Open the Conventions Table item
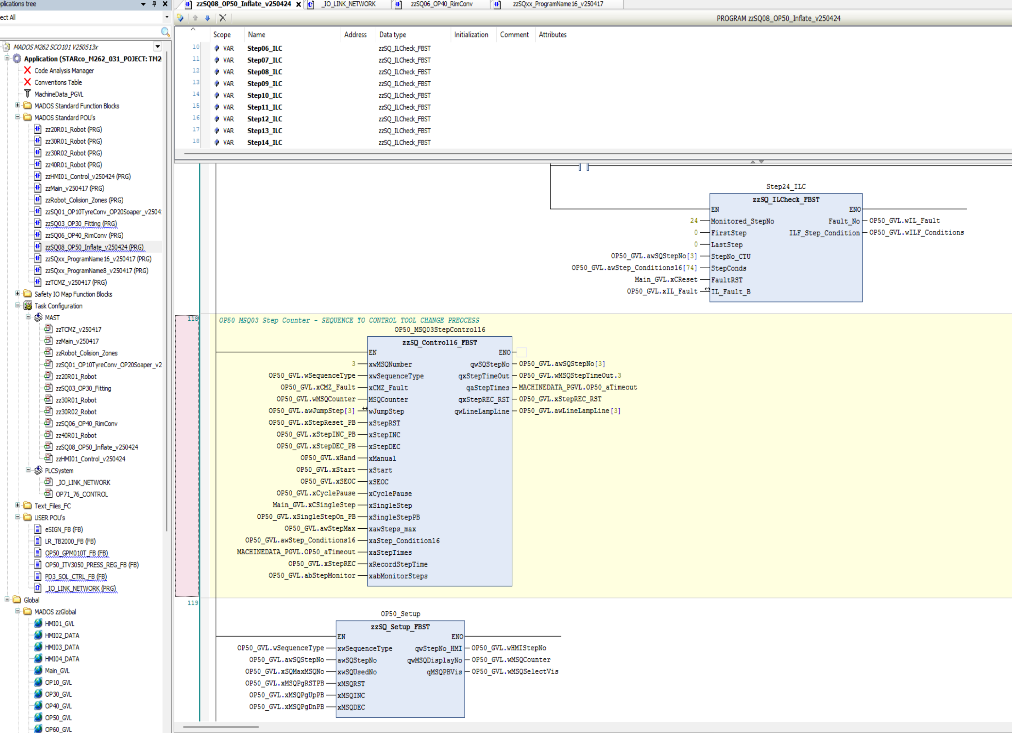The width and height of the screenshot is (1012, 733). tap(59, 82)
